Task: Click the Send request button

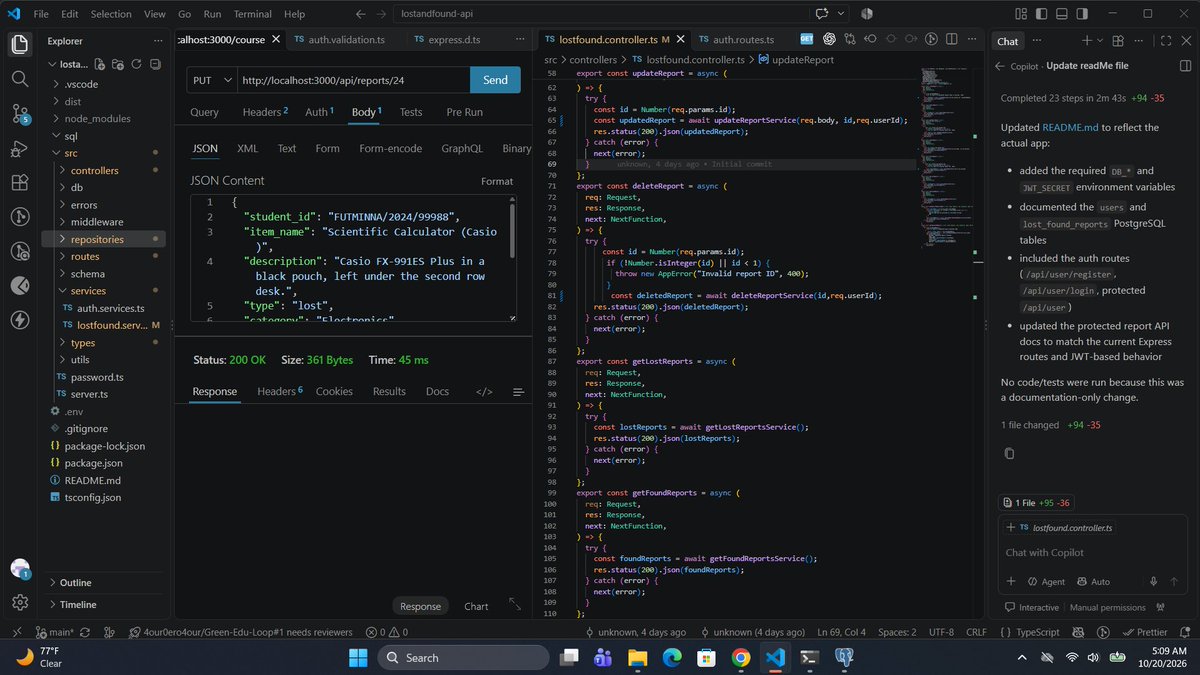Action: [x=495, y=80]
